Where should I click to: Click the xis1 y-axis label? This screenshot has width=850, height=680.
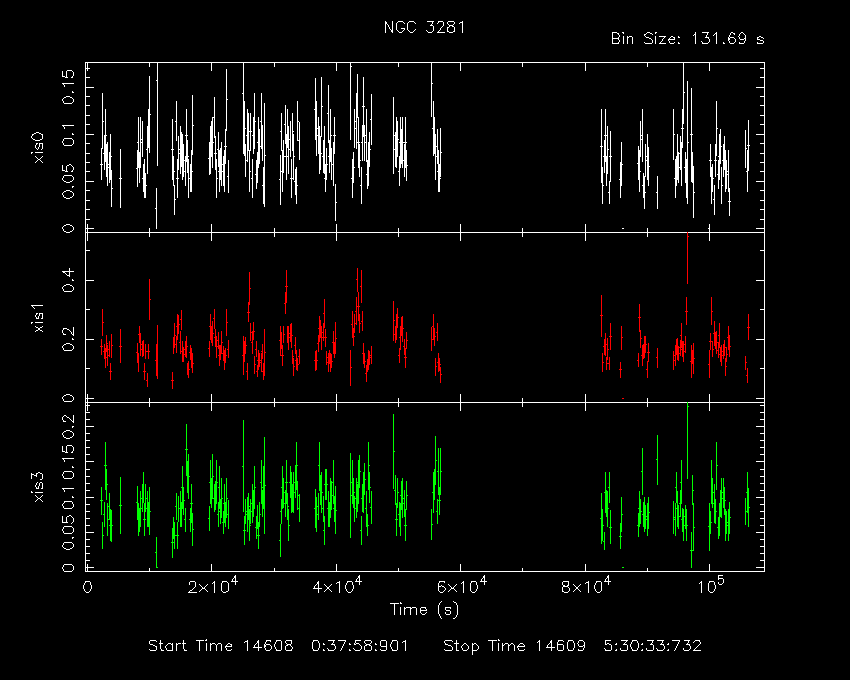38,318
